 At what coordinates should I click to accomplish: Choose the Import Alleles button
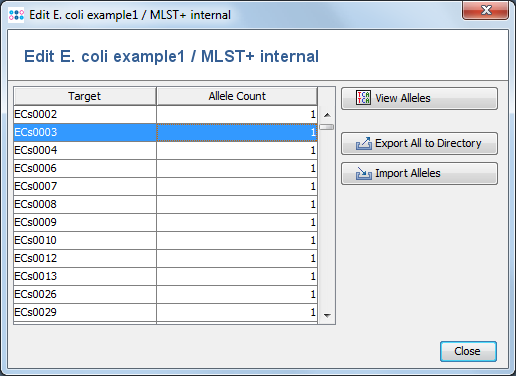click(419, 173)
